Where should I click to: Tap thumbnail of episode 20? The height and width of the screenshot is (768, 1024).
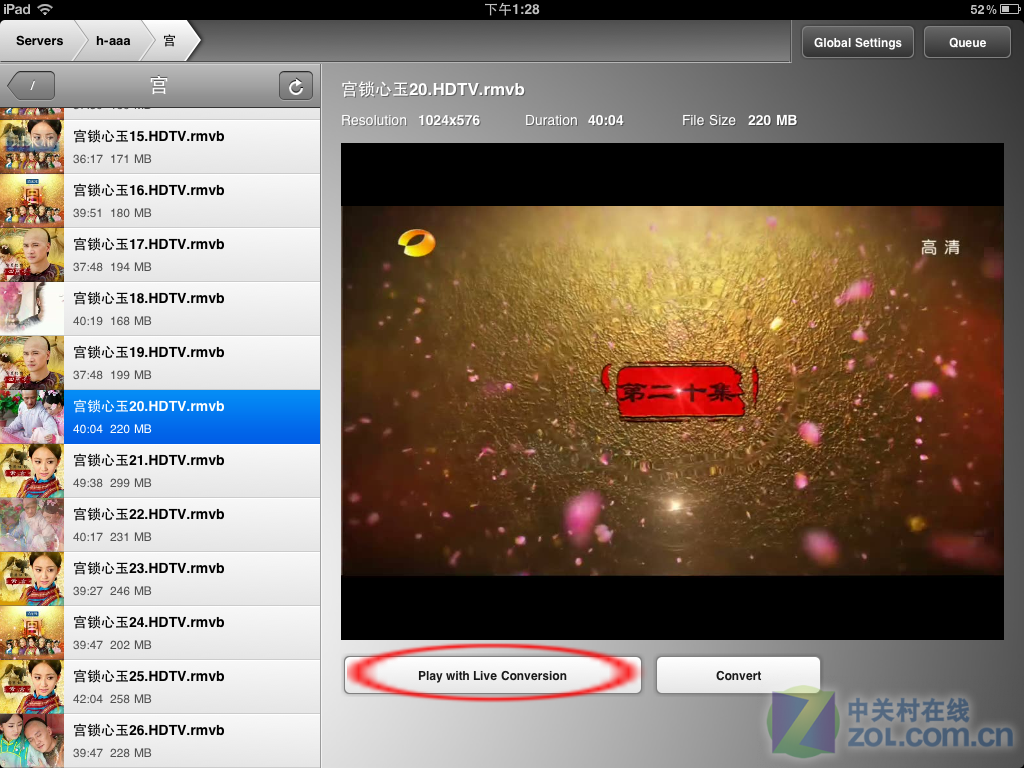click(x=32, y=417)
